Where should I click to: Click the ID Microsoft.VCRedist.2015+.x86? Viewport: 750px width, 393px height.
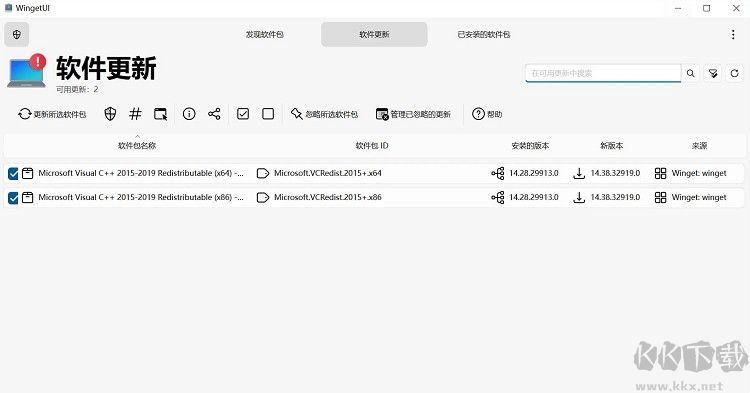(328, 197)
